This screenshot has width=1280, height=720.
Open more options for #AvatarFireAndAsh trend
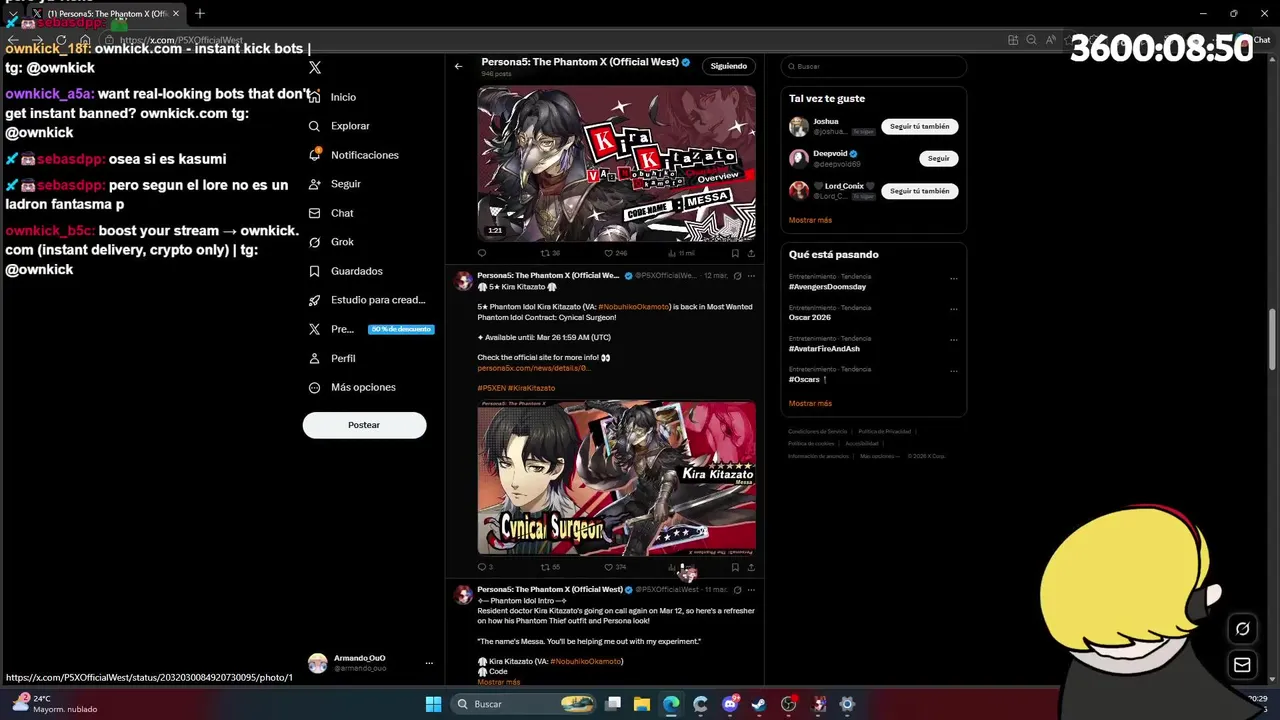point(953,341)
